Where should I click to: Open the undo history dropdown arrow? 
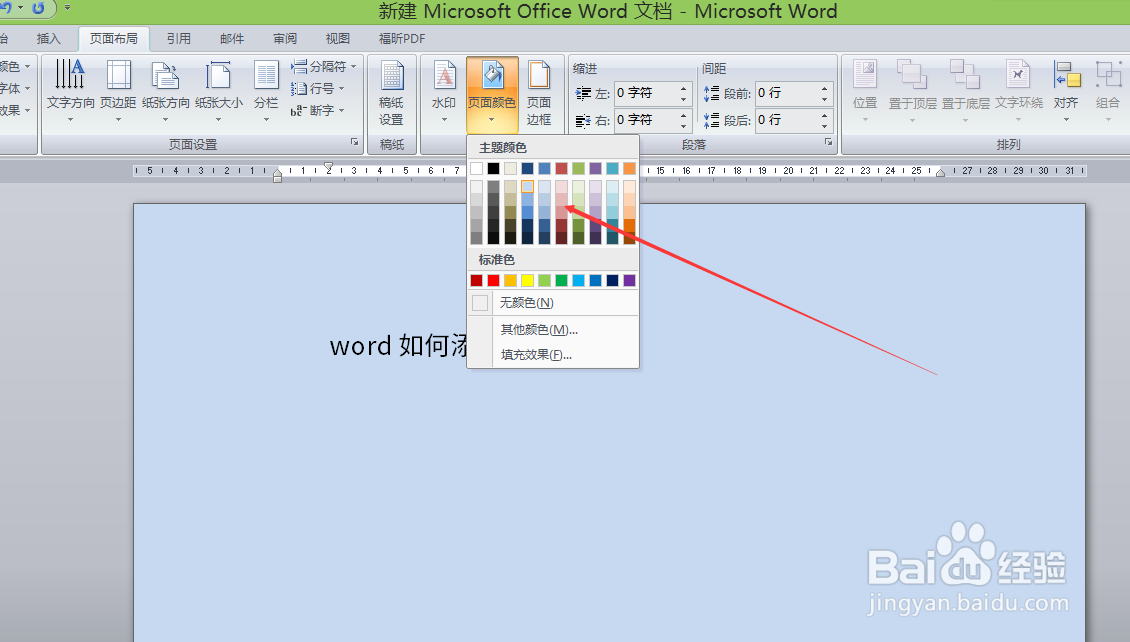pos(20,8)
